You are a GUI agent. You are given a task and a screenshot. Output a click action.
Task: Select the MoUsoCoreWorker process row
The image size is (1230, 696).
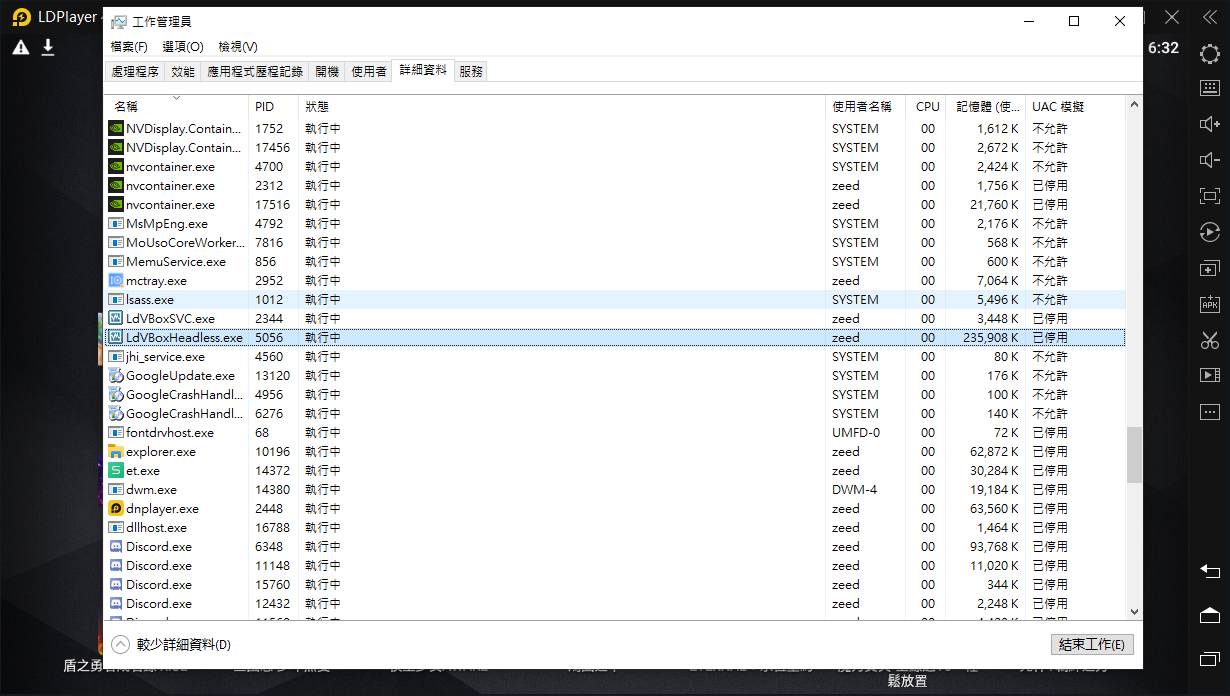tap(615, 243)
